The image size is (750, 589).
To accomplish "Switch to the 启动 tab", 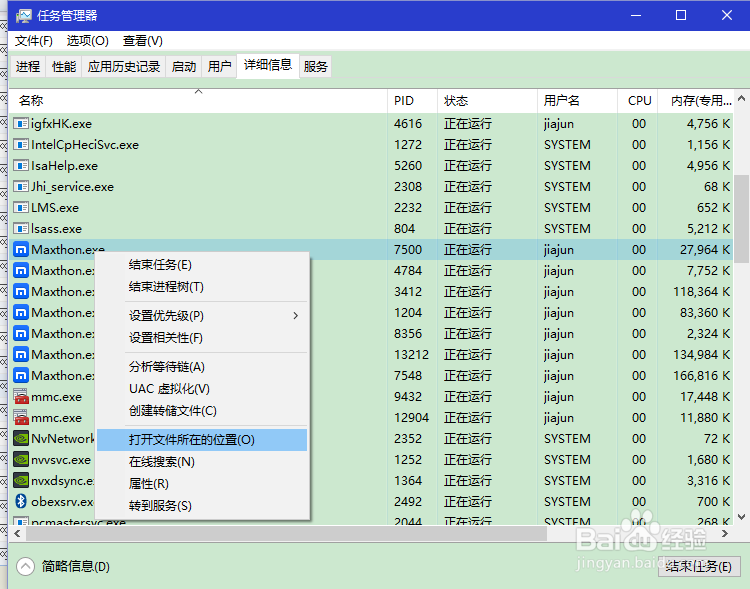I will (184, 67).
